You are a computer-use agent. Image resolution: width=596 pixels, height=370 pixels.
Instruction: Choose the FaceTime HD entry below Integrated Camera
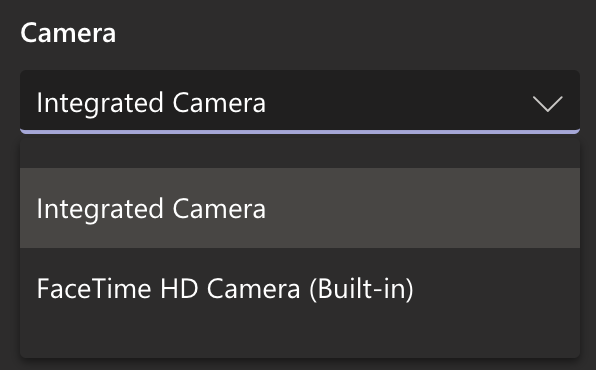pos(300,288)
